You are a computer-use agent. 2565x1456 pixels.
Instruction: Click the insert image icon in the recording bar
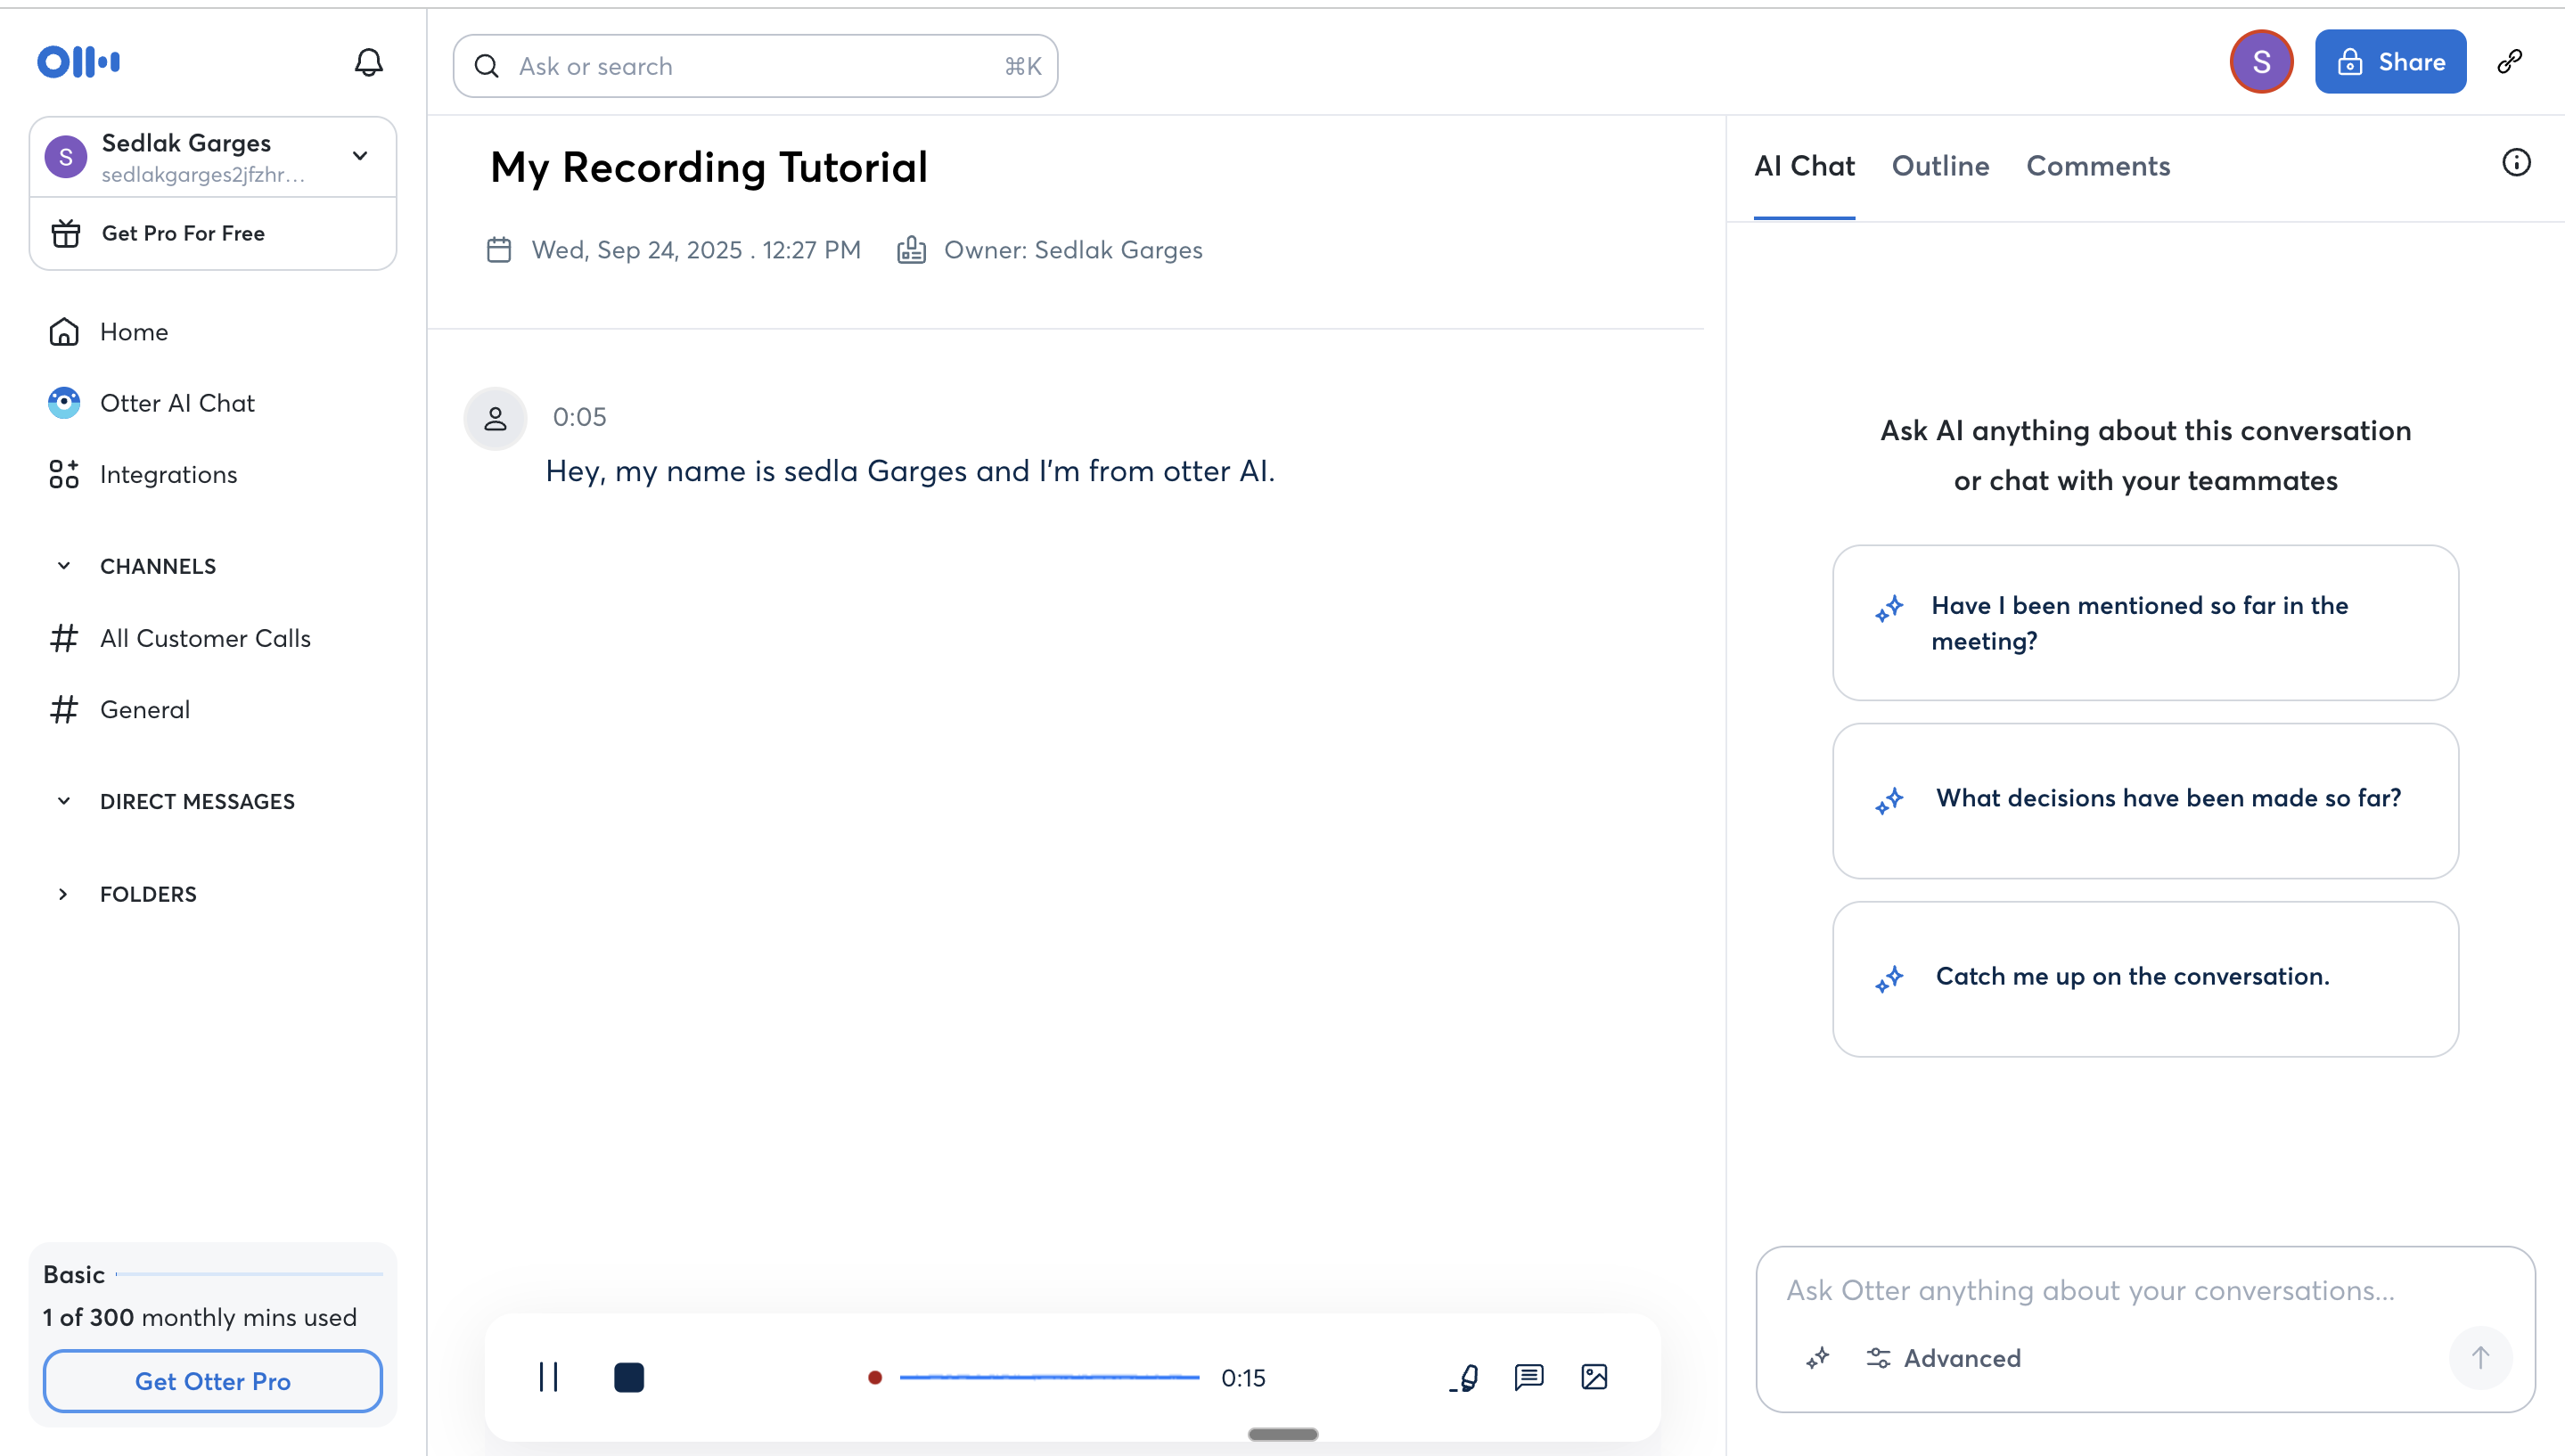(x=1593, y=1377)
